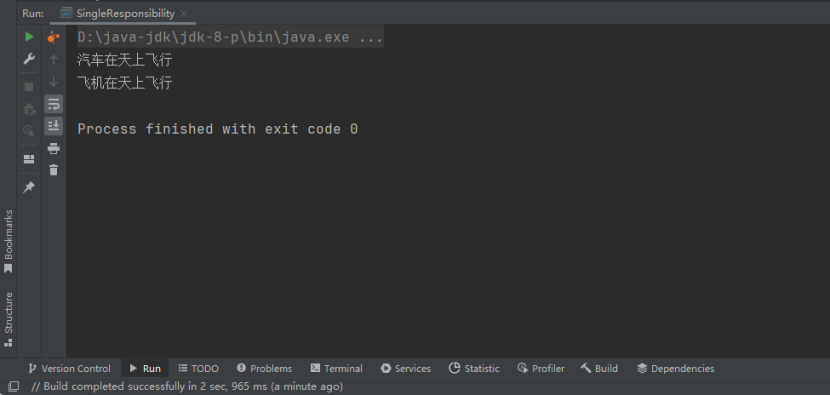Open the Version Control tool window
The image size is (830, 395).
tap(69, 369)
